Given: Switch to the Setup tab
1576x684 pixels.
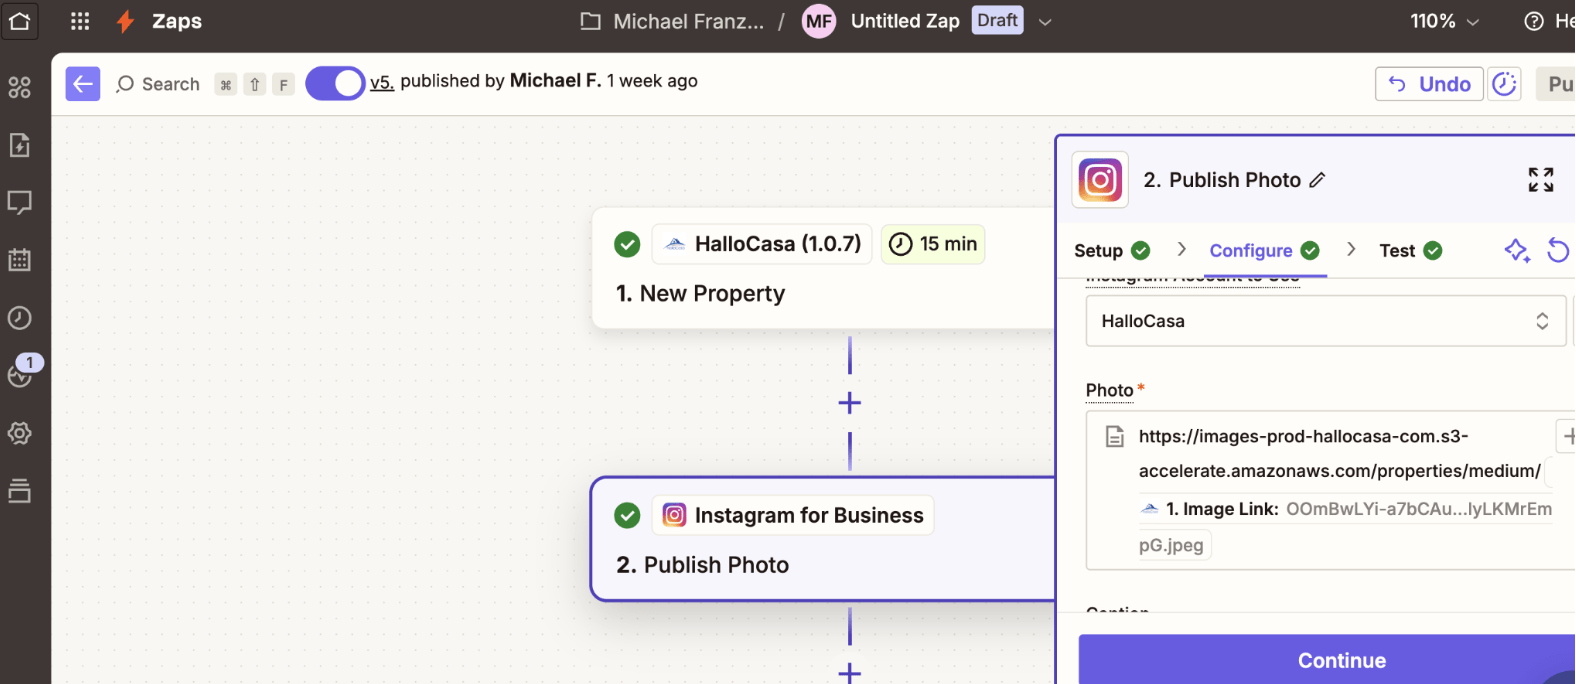Looking at the screenshot, I should click(x=1112, y=251).
